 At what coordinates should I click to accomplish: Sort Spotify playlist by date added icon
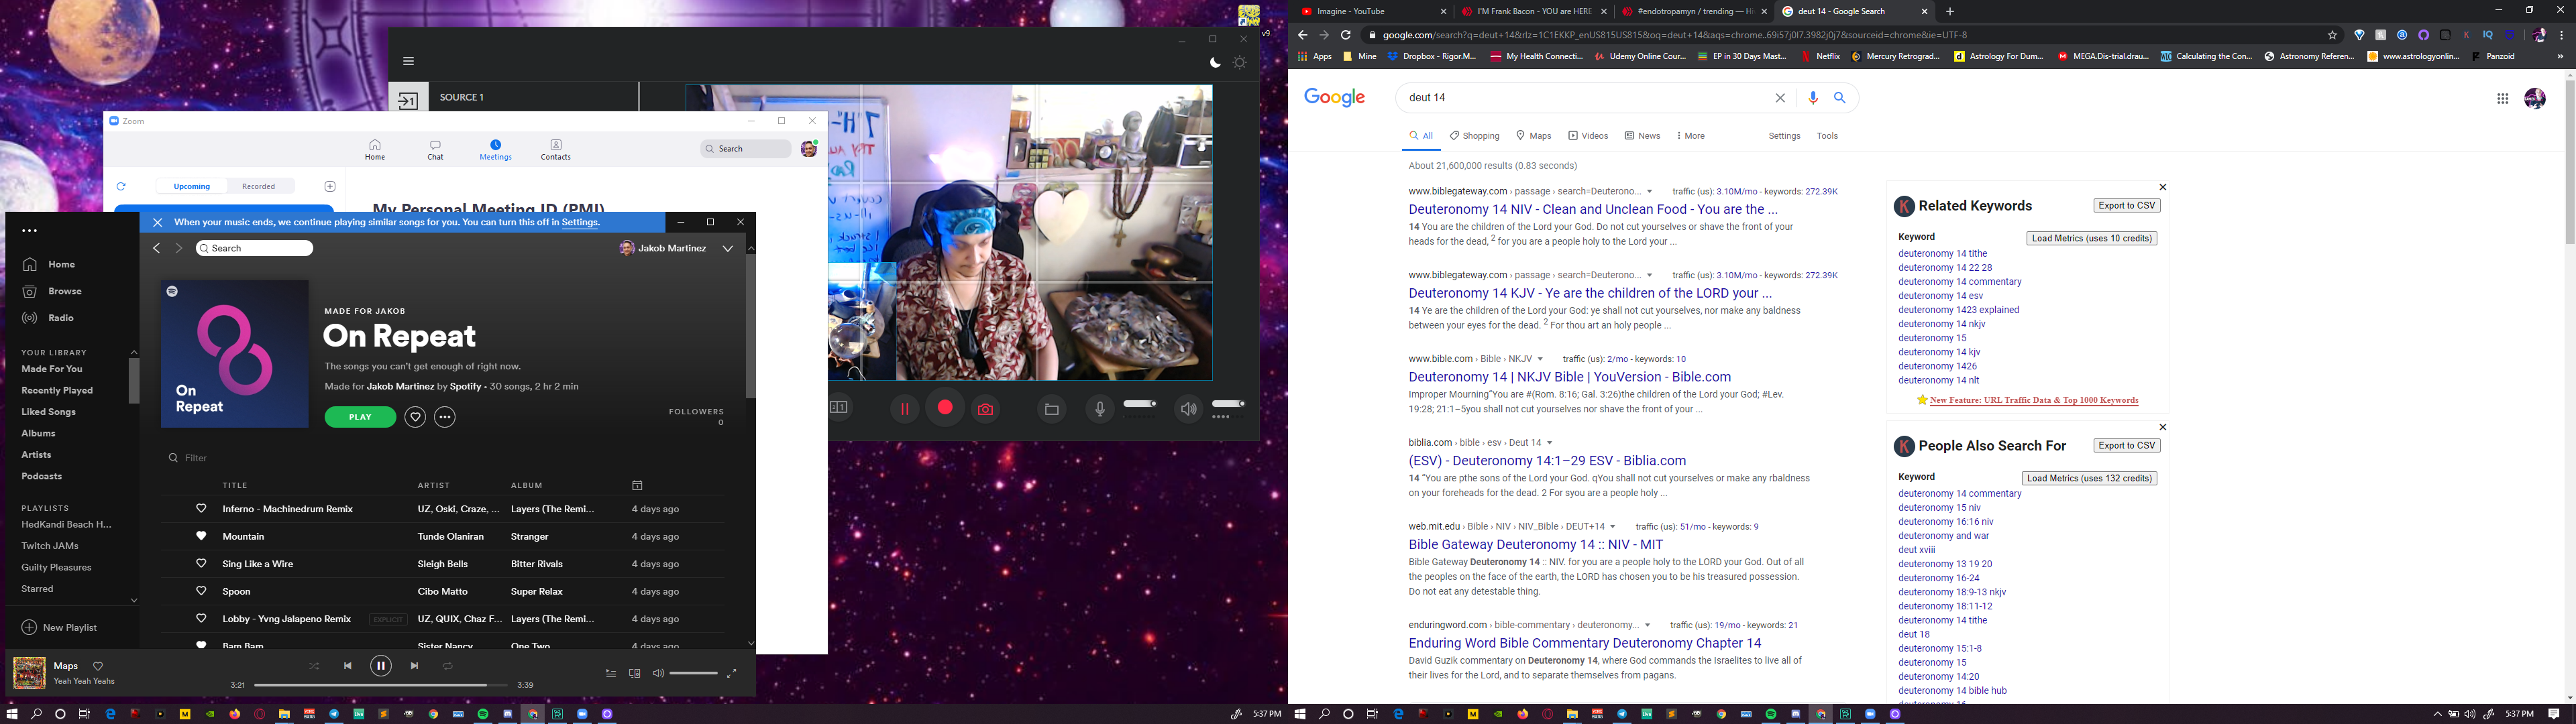click(637, 486)
